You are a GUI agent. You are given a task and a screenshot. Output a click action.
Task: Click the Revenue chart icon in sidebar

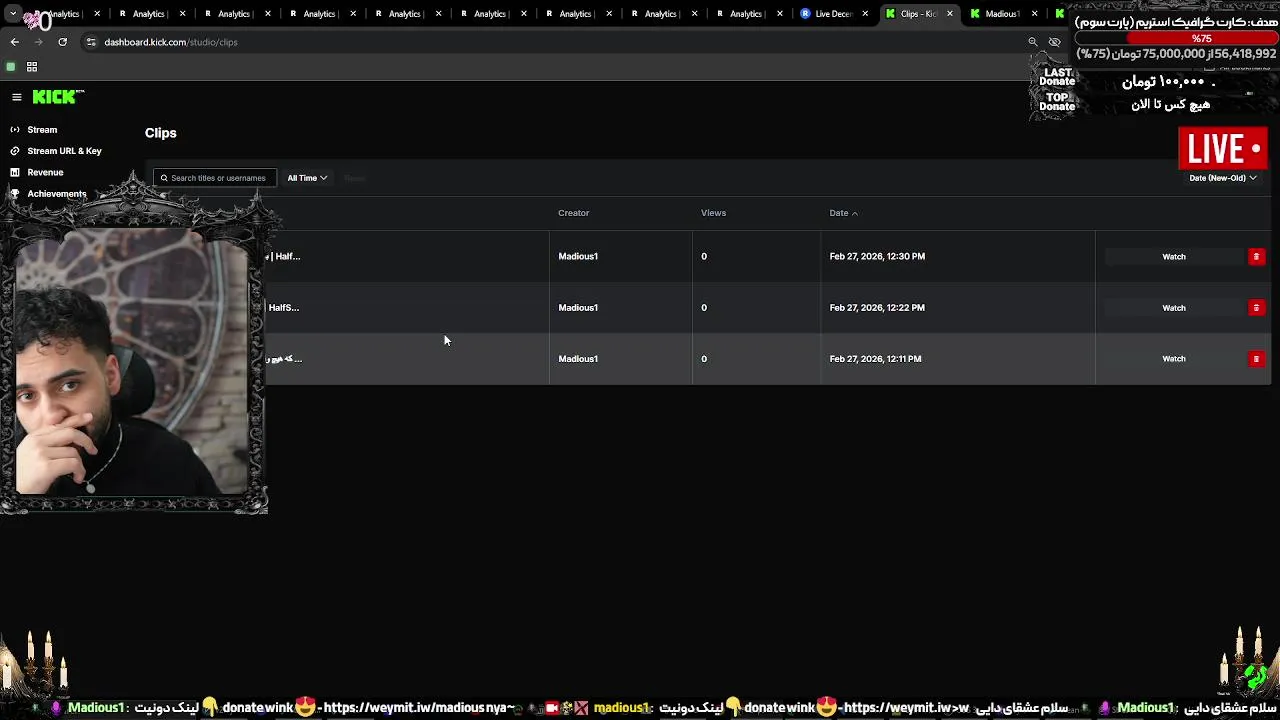click(x=15, y=172)
